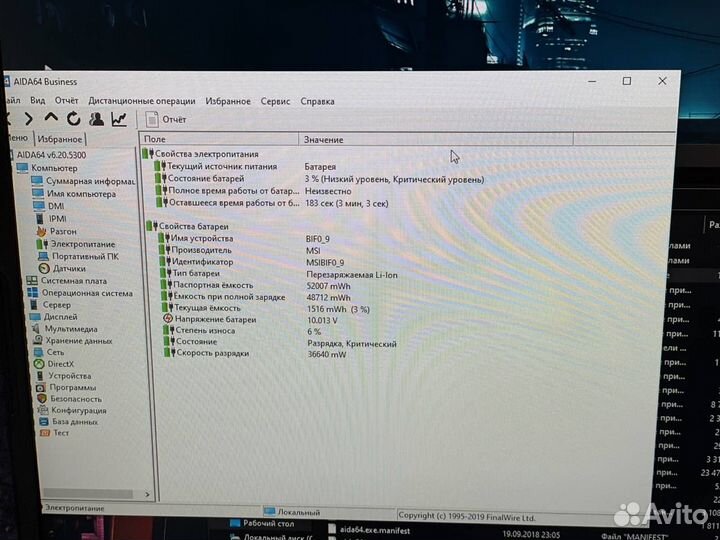Viewport: 720px width, 540px height.
Task: Click the Поле column header
Action: [x=219, y=139]
